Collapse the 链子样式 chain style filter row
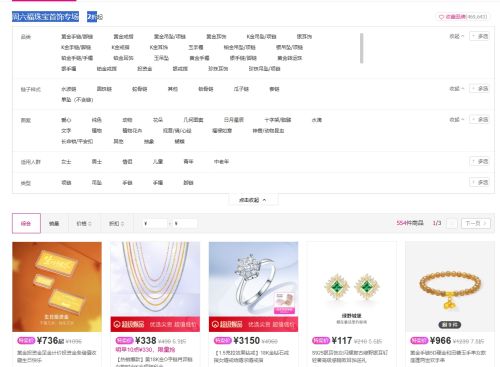 (457, 89)
